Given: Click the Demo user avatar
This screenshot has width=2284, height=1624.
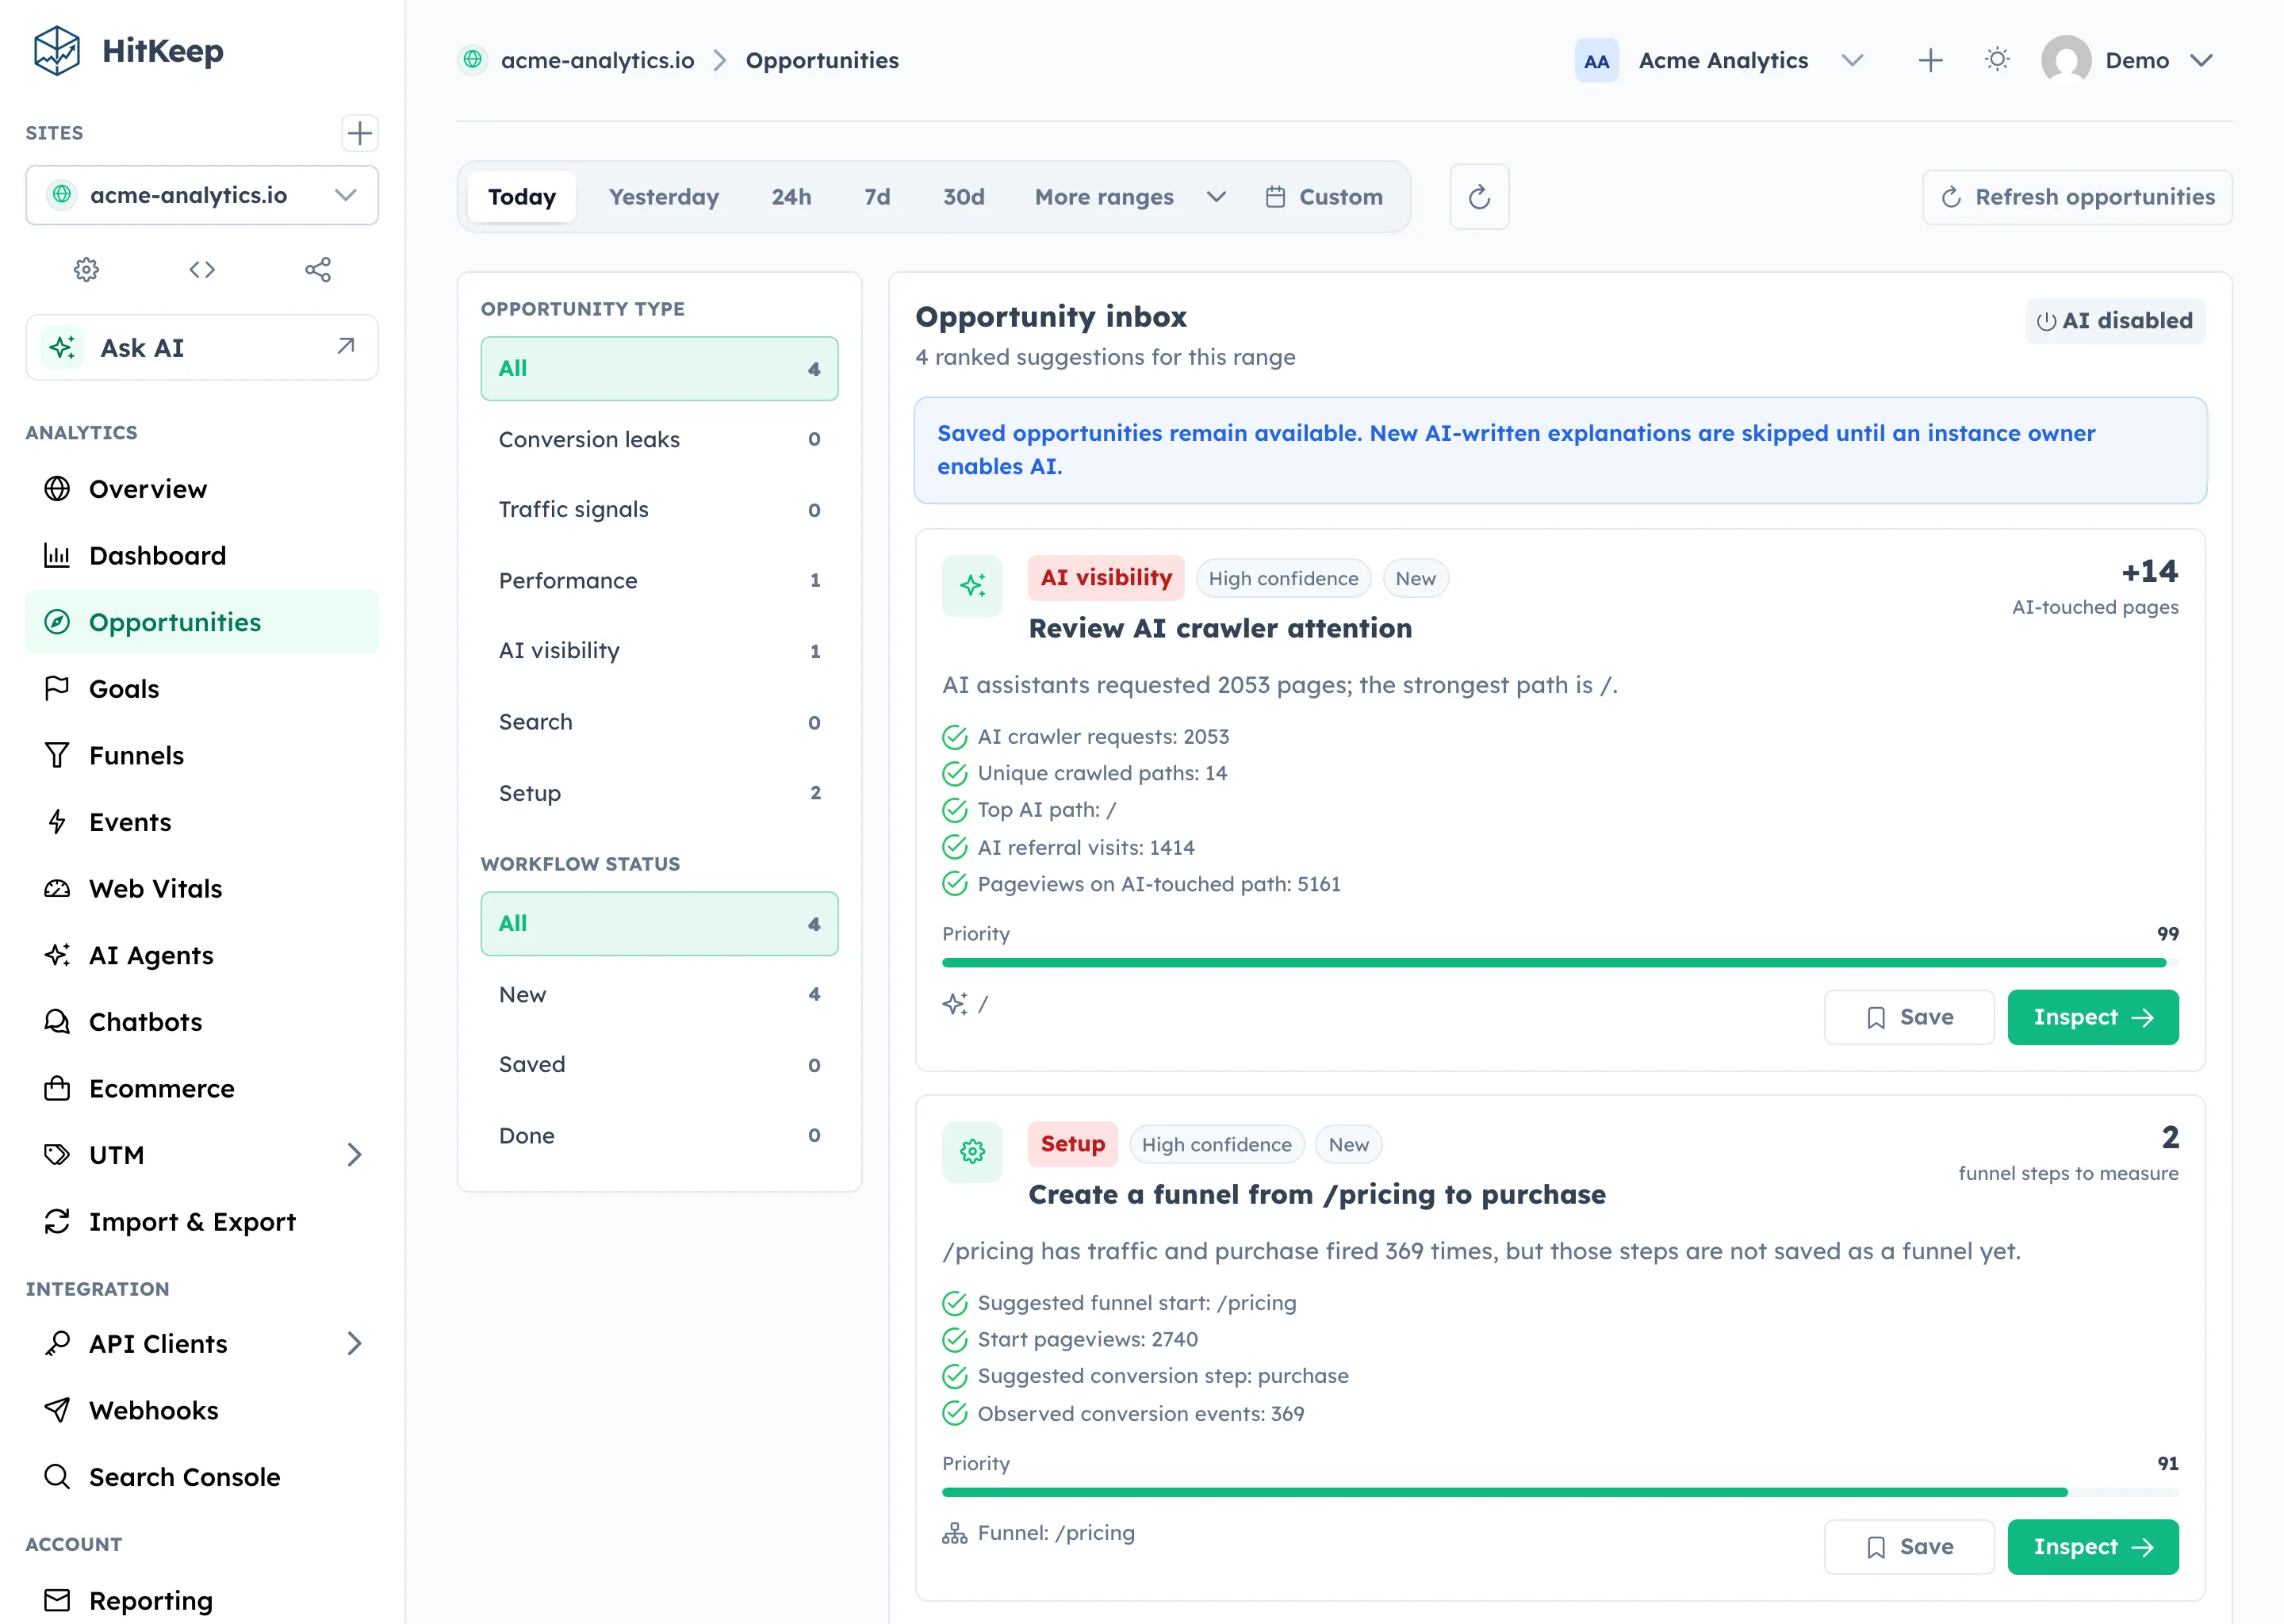Looking at the screenshot, I should [2066, 60].
